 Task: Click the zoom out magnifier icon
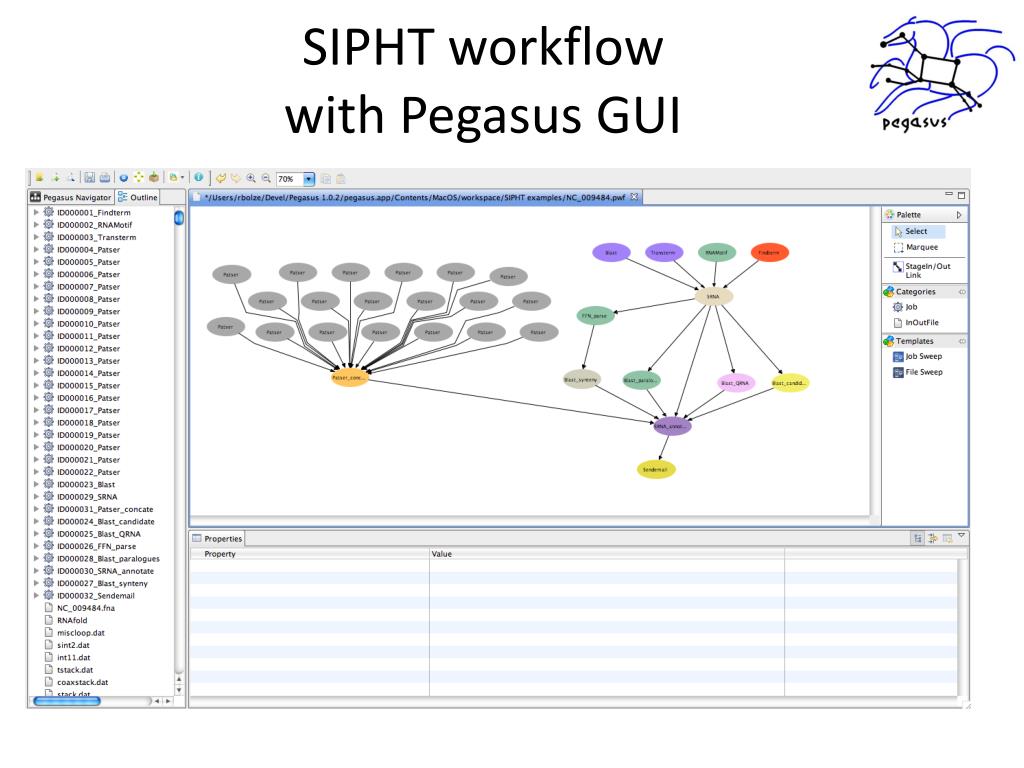266,178
